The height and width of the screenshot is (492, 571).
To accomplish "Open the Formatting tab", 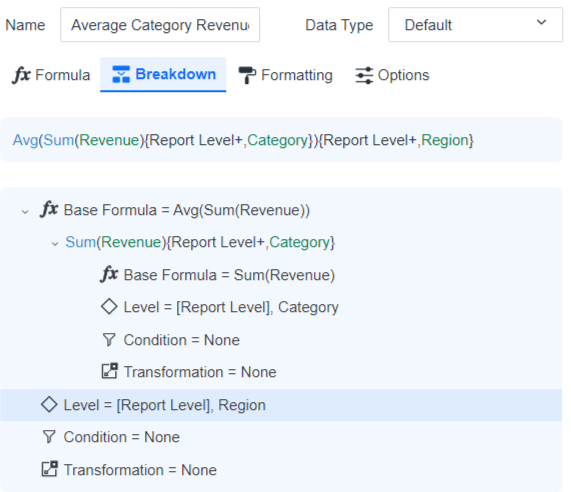I will pos(286,75).
